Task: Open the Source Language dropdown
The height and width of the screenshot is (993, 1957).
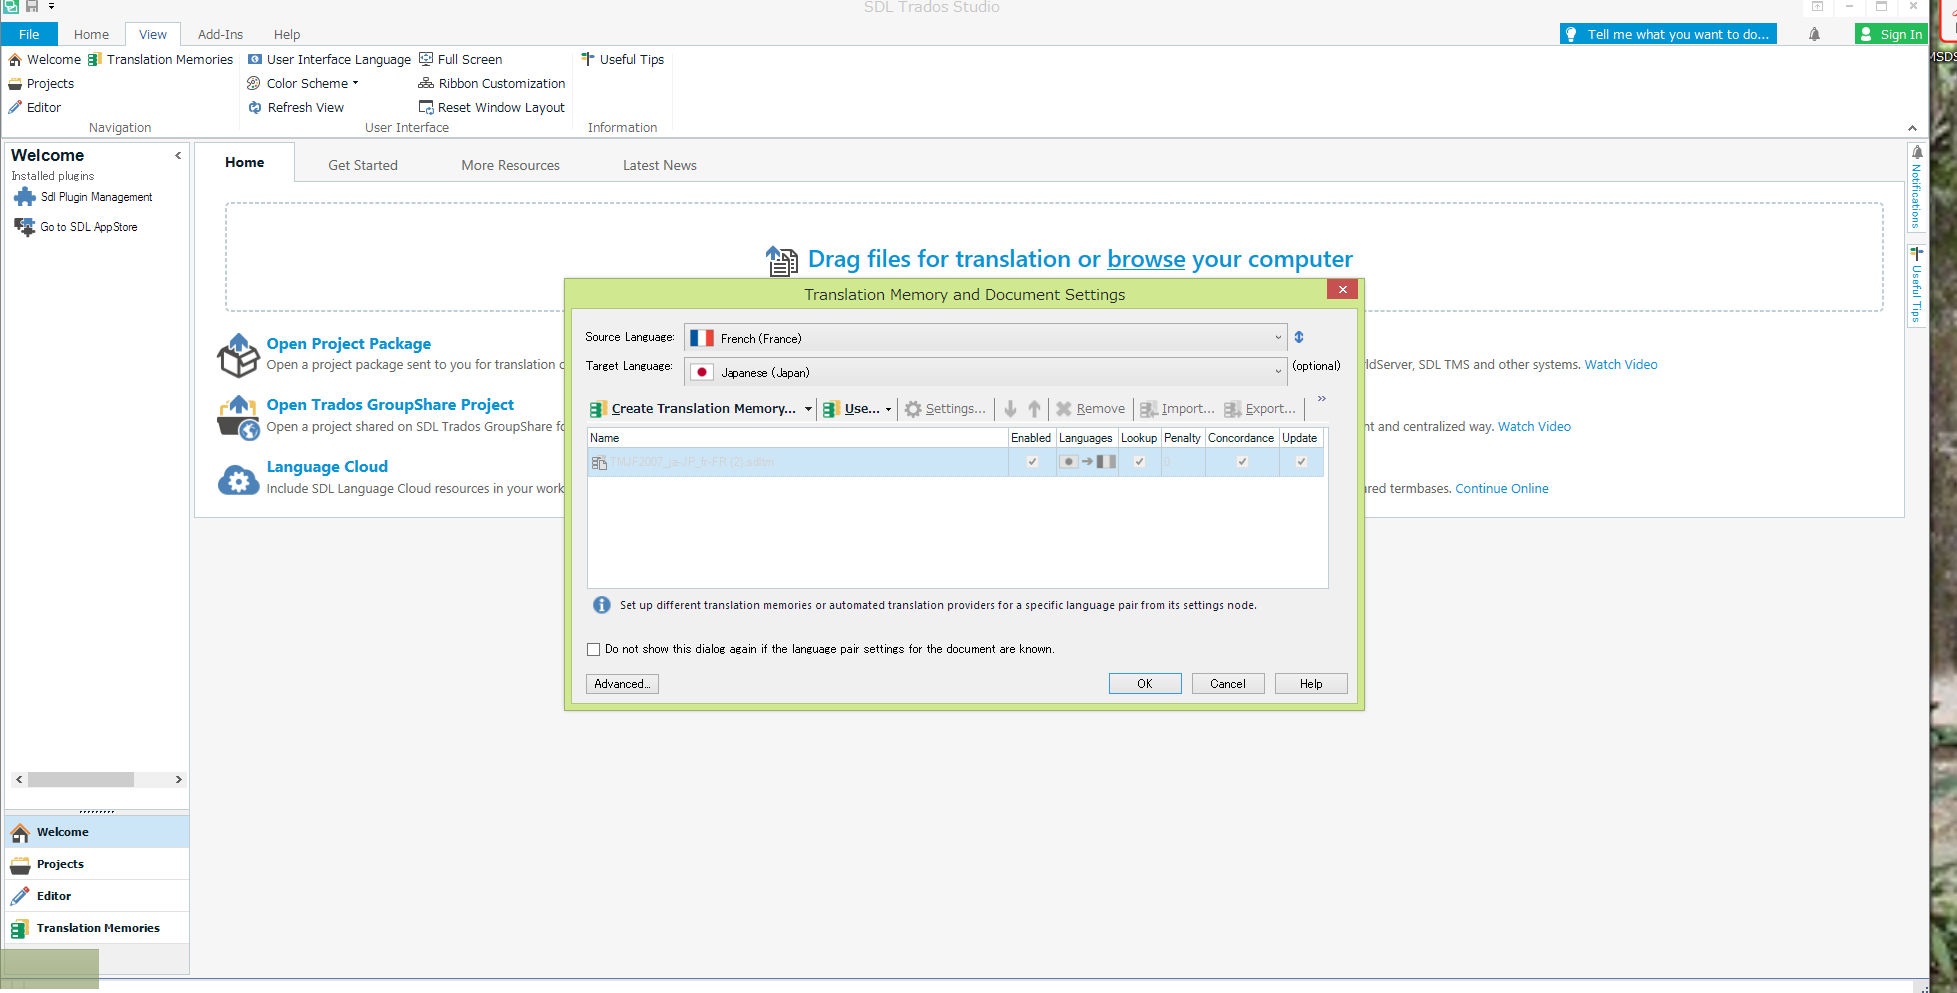Action: 985,338
